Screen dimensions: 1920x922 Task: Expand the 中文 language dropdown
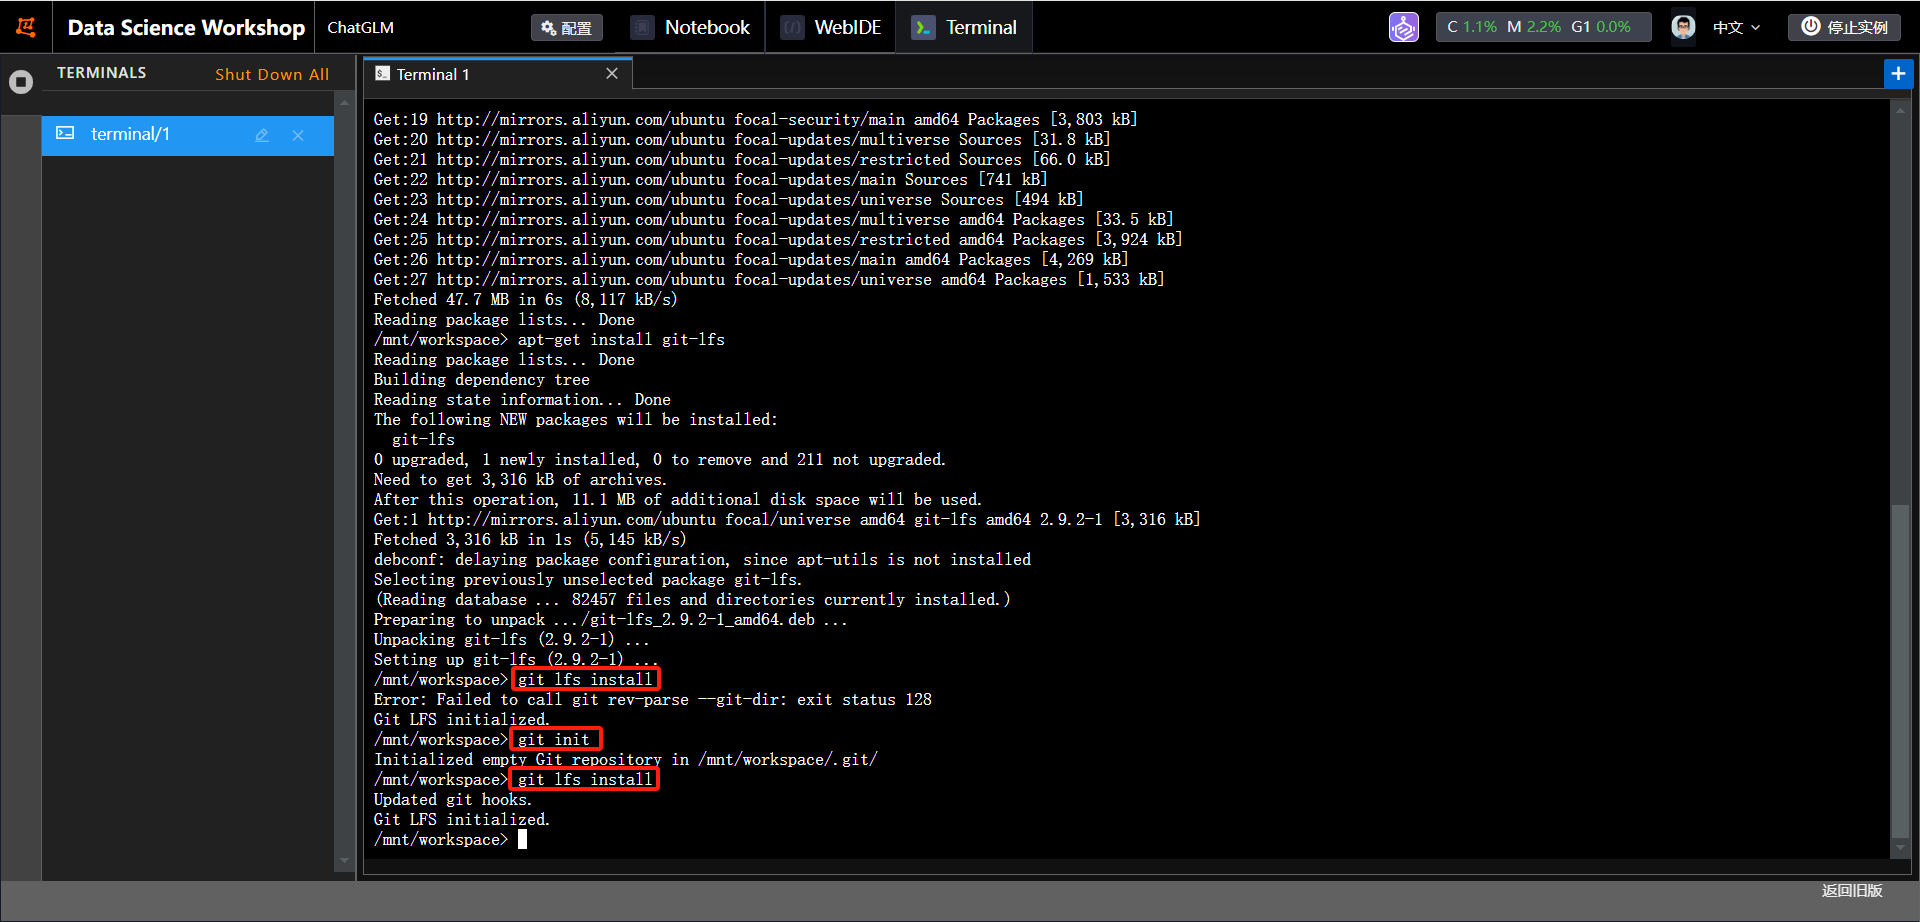[x=1737, y=27]
